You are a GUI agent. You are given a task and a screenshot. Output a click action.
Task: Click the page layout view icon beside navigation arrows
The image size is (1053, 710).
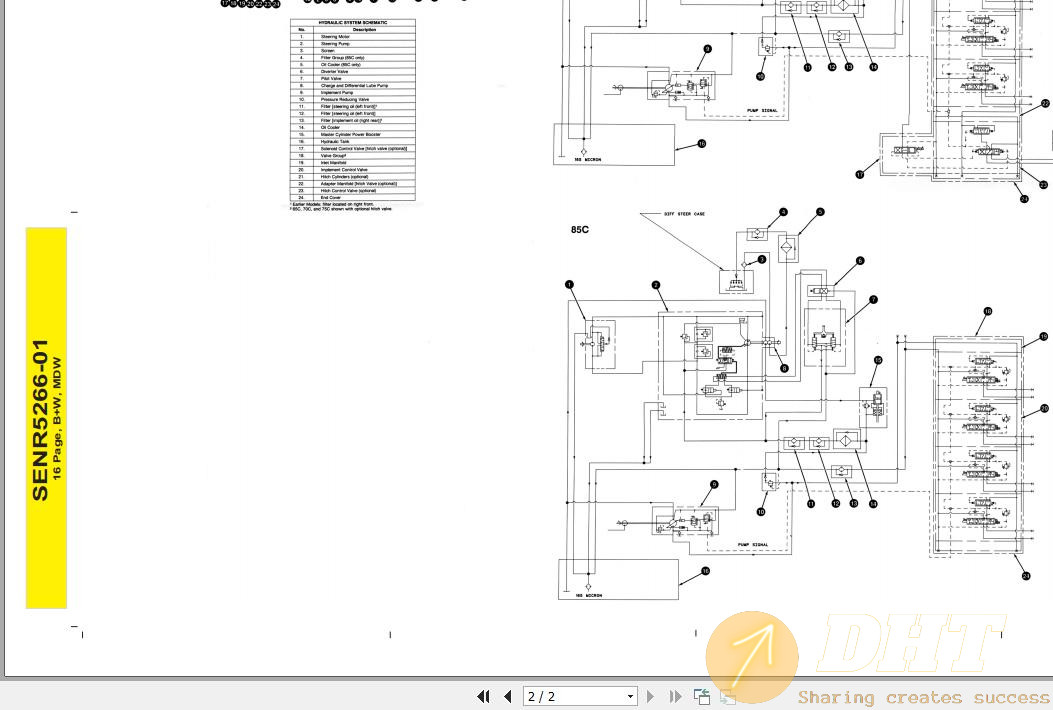701,694
